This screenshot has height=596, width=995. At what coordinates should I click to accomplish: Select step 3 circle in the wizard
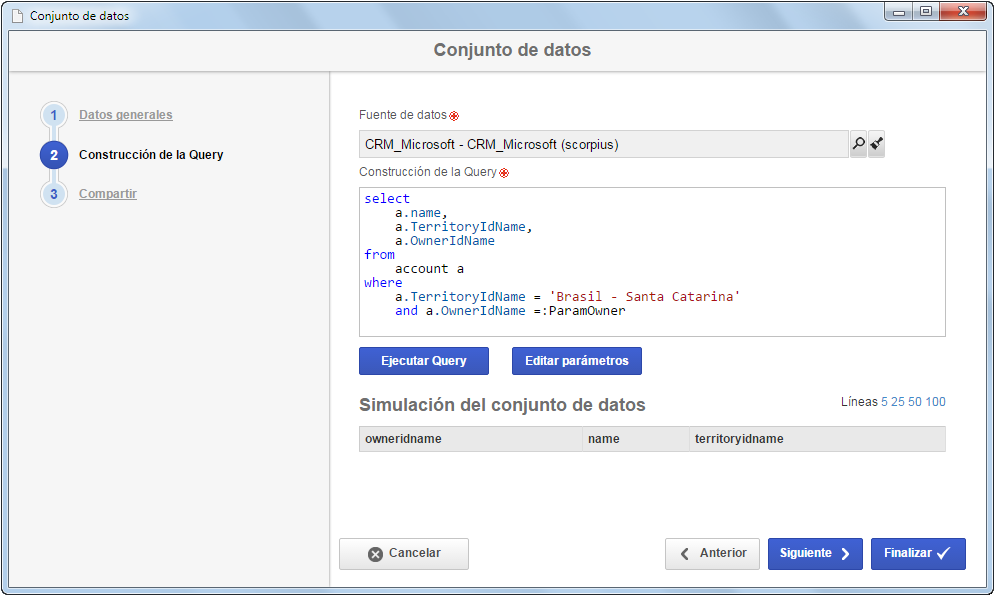click(x=54, y=194)
